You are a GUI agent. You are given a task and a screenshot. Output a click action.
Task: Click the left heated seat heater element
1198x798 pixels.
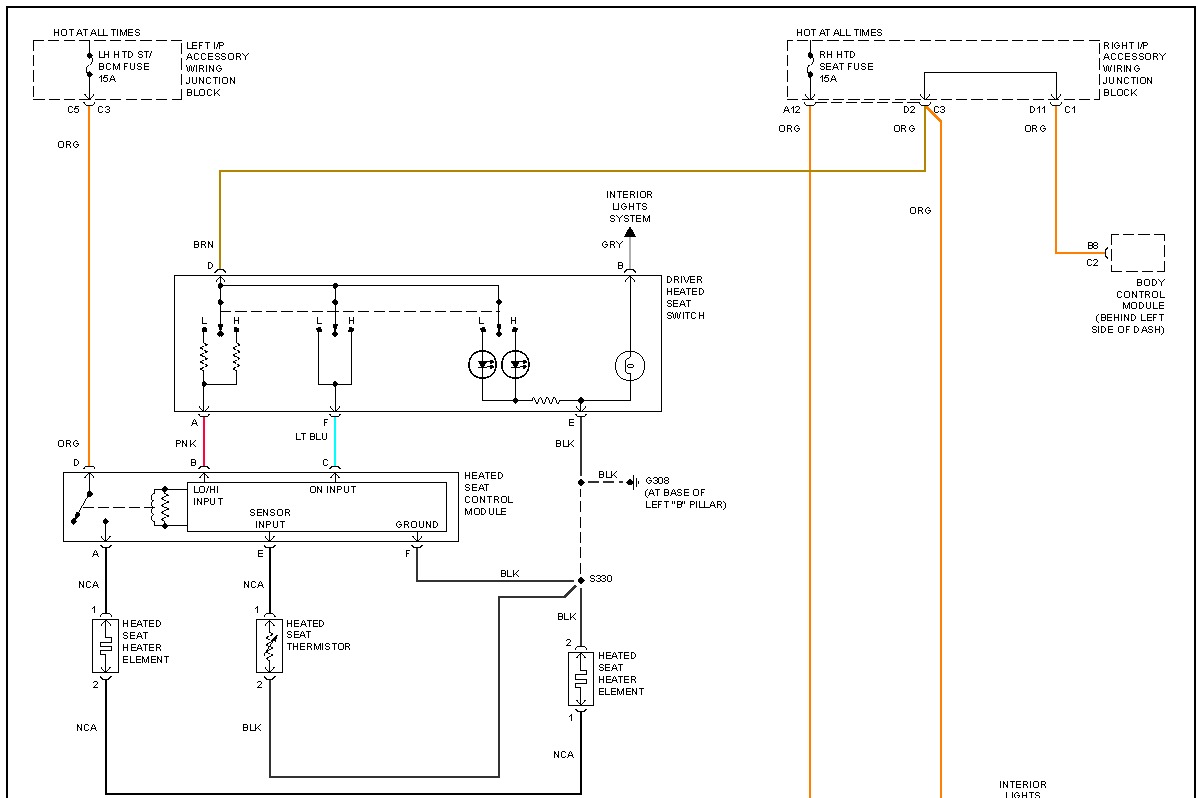point(105,646)
